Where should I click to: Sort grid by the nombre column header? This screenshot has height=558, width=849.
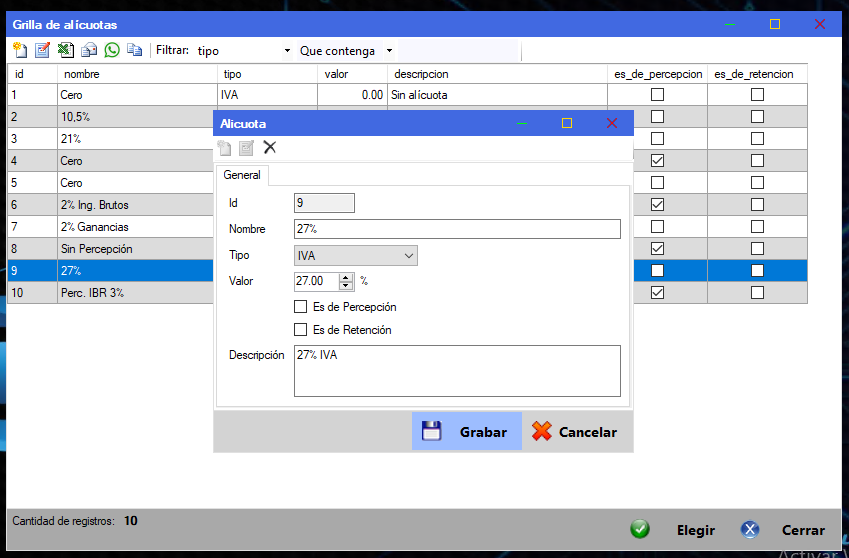point(137,74)
